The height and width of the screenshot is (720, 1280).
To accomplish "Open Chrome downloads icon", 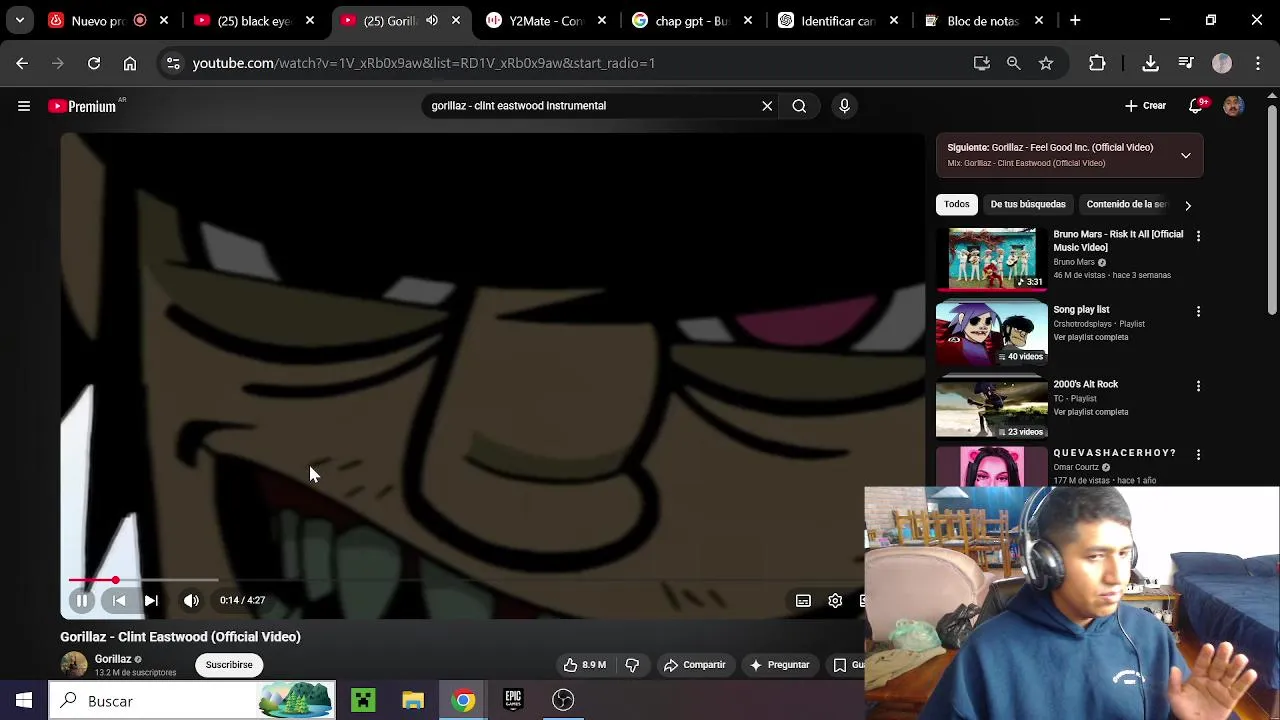I will click(x=1151, y=63).
